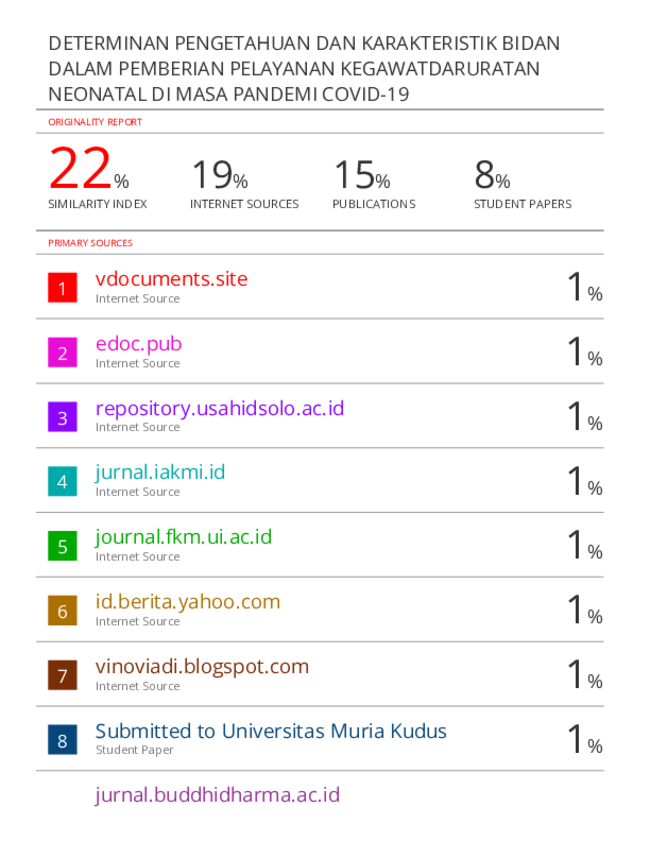Click the report title heading text

(x=304, y=69)
